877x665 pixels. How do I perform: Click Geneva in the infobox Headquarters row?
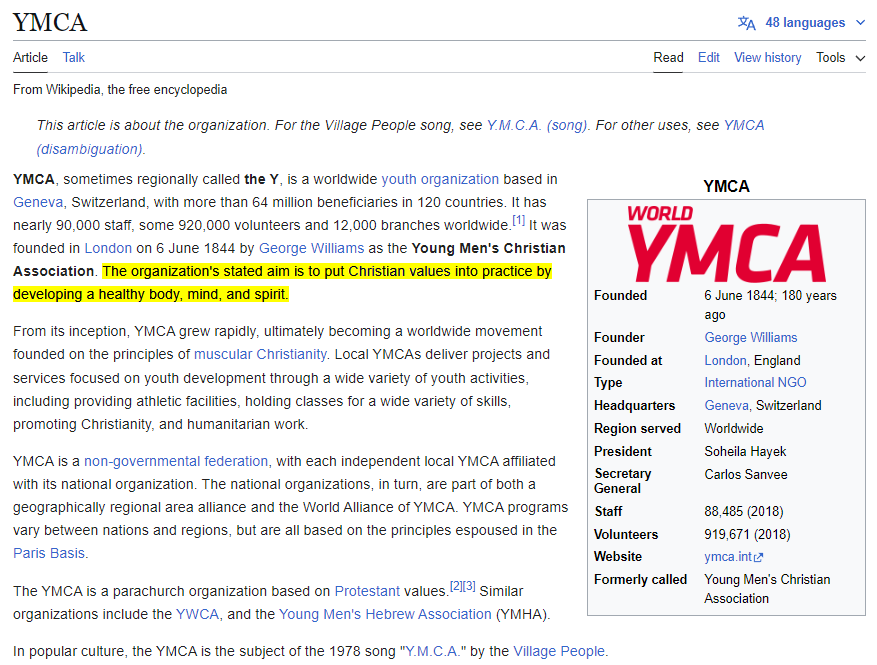coord(726,406)
